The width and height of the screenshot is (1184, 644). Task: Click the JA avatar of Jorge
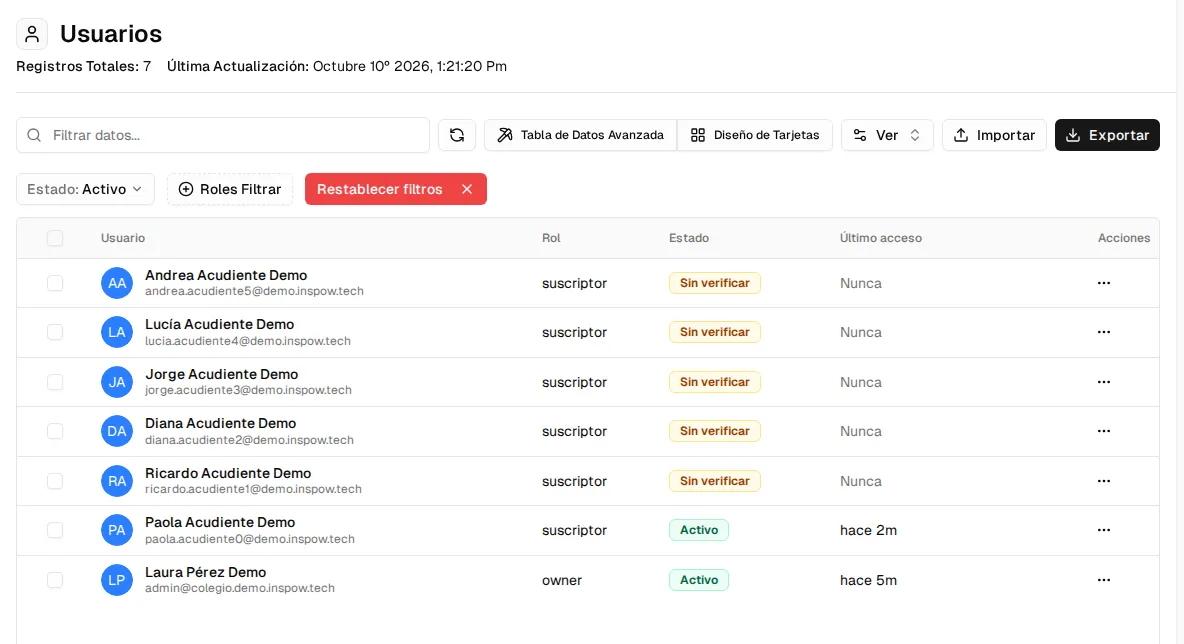point(117,382)
